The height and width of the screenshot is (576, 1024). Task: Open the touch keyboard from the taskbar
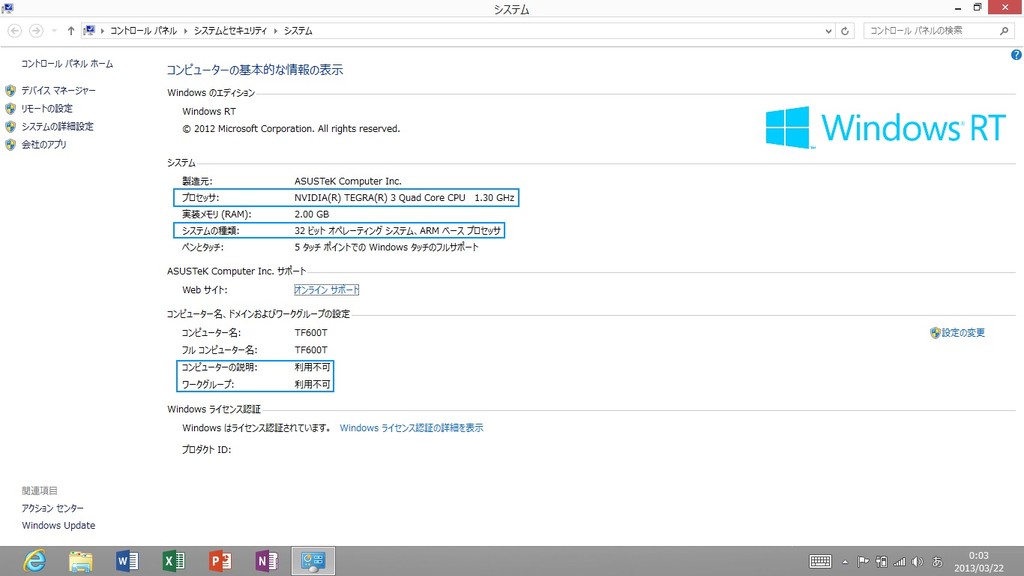[820, 561]
